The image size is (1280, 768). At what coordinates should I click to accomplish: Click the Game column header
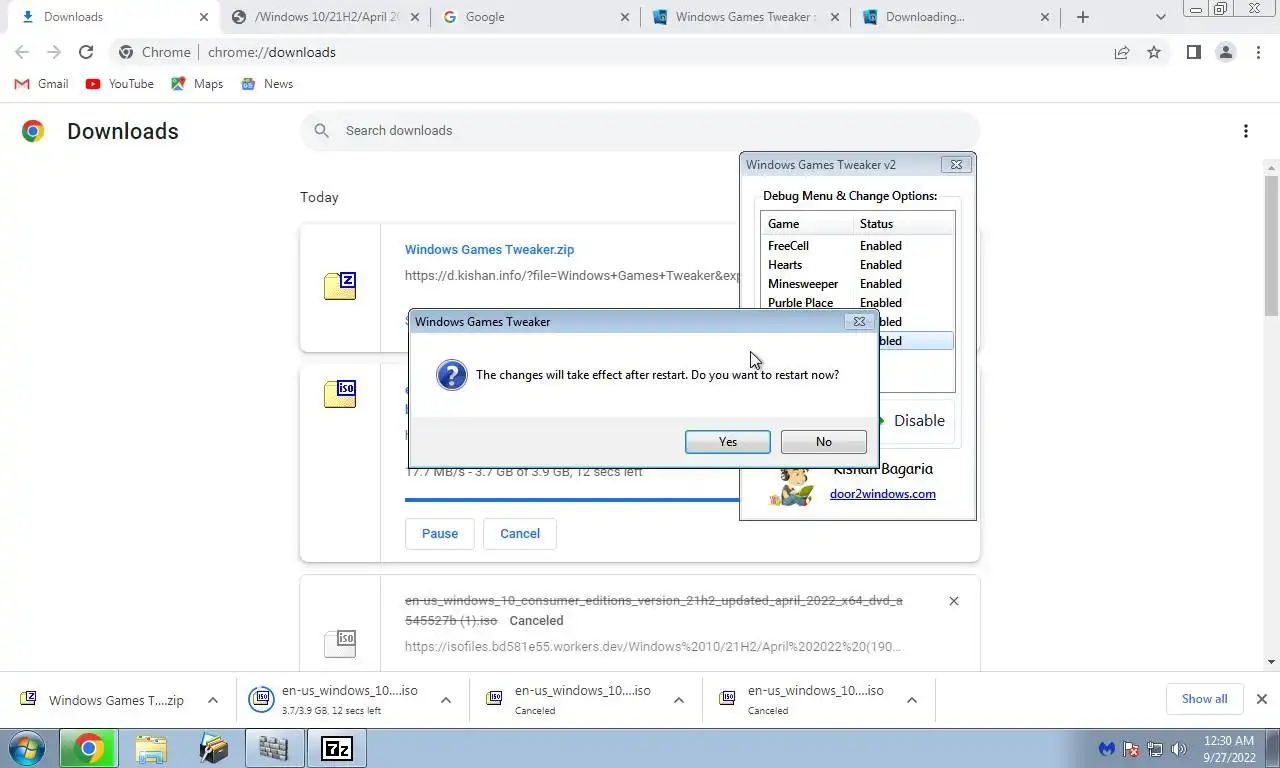(807, 223)
